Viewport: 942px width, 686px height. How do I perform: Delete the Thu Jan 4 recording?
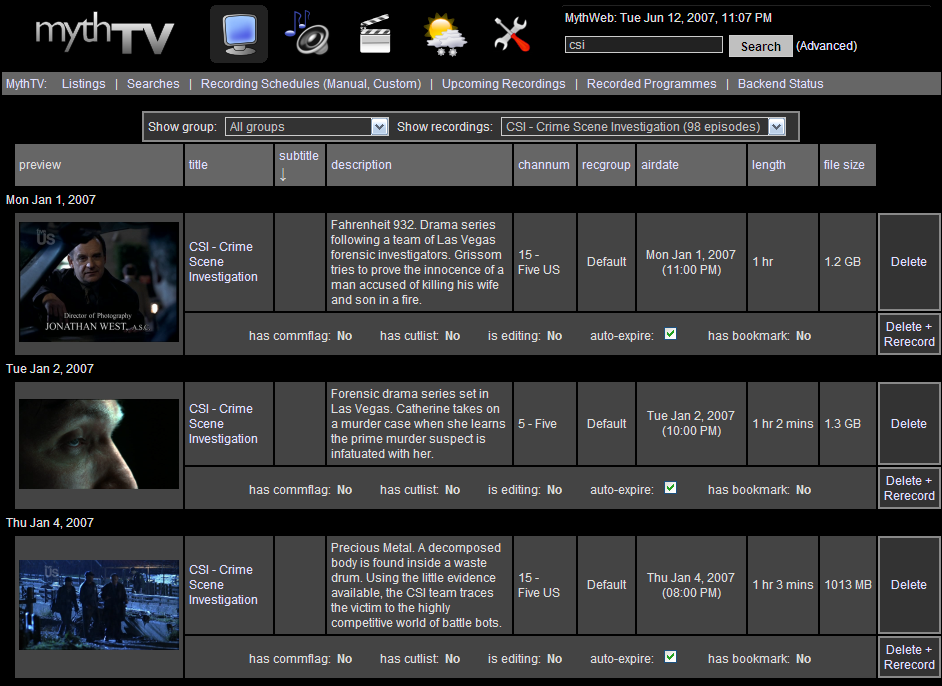pos(909,584)
